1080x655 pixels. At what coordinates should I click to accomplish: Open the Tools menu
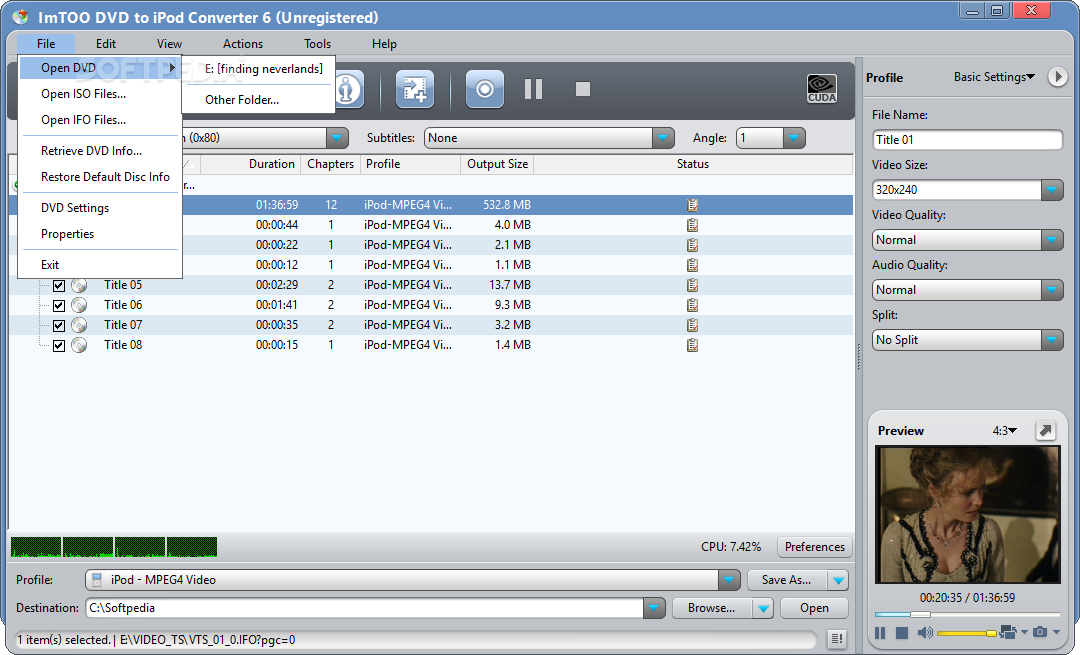click(318, 43)
